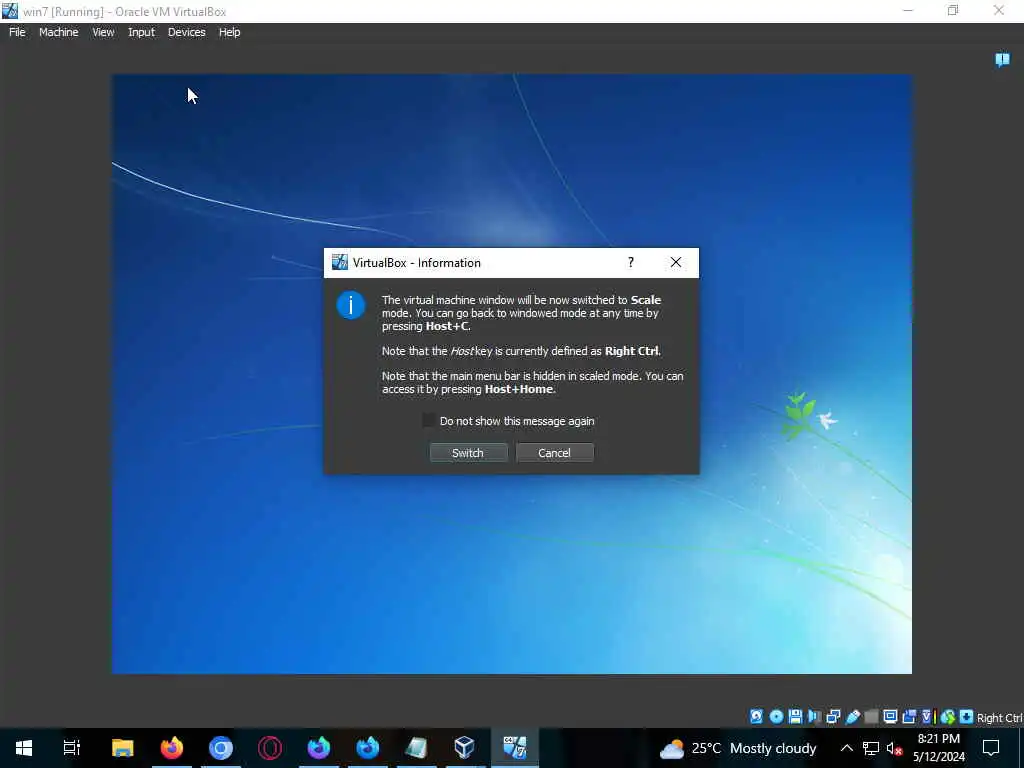
Task: Open the File menu
Action: tap(17, 32)
